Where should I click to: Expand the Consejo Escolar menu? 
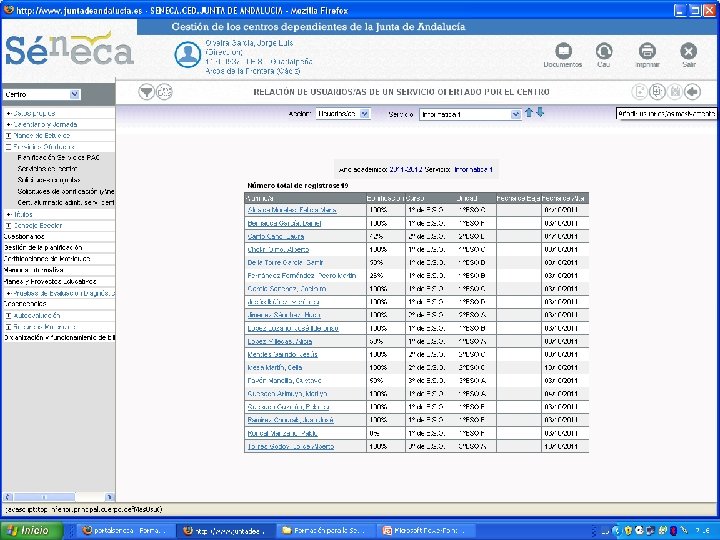point(34,225)
